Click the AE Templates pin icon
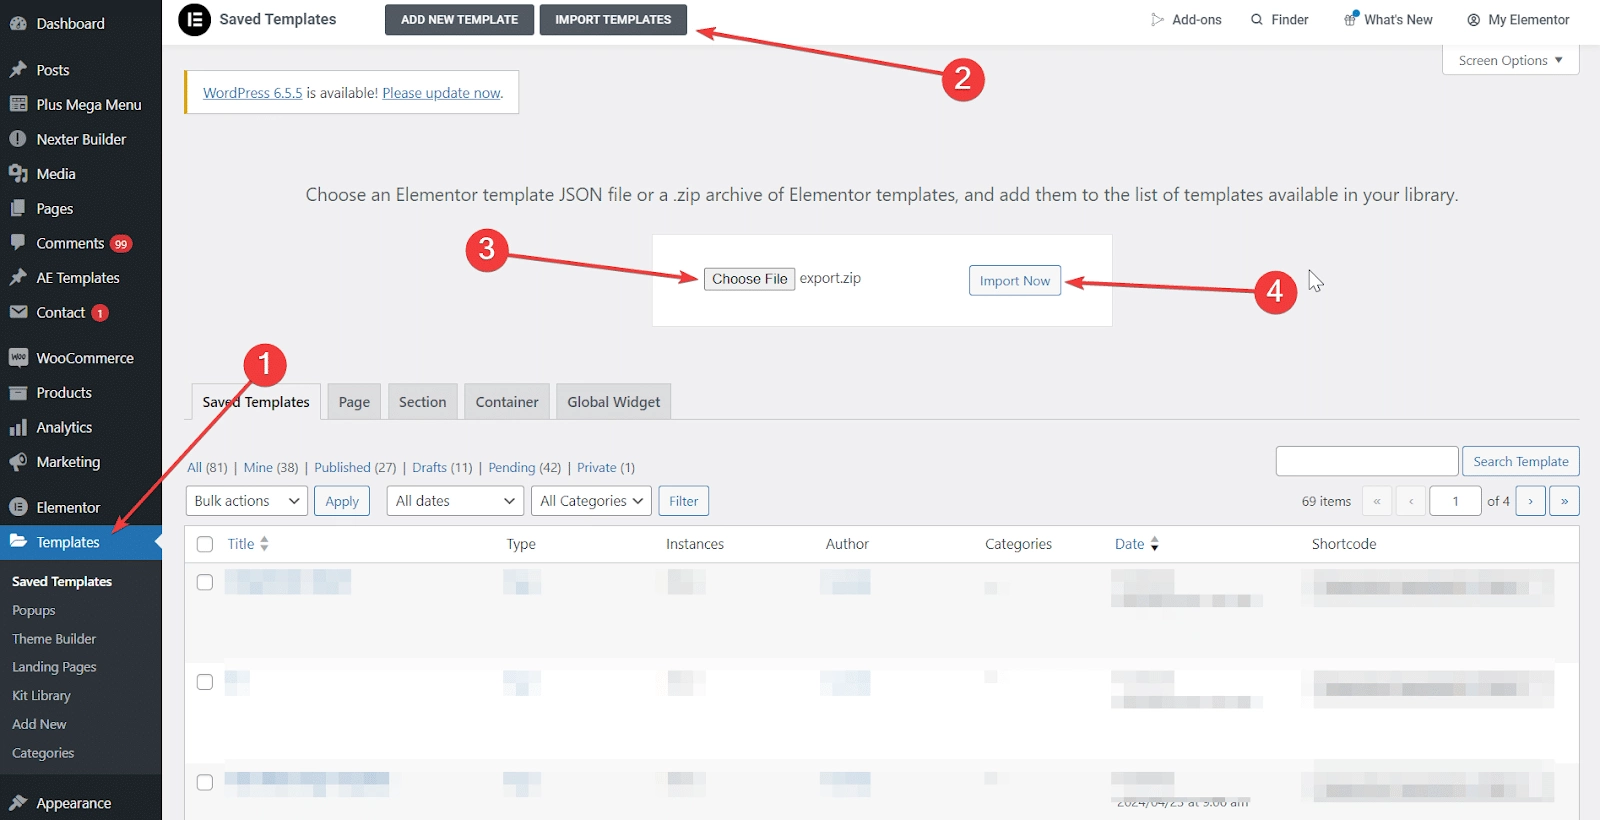The image size is (1600, 820). [x=18, y=278]
